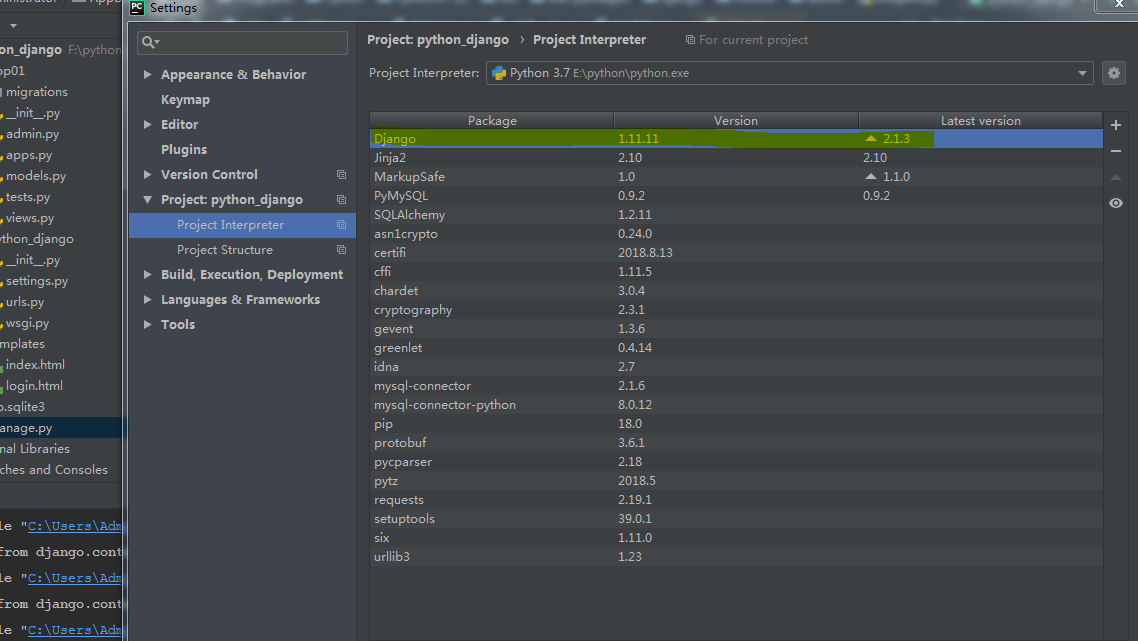Screen dimensions: 1138x641
Task: Open Keymap settings page
Action: [185, 99]
